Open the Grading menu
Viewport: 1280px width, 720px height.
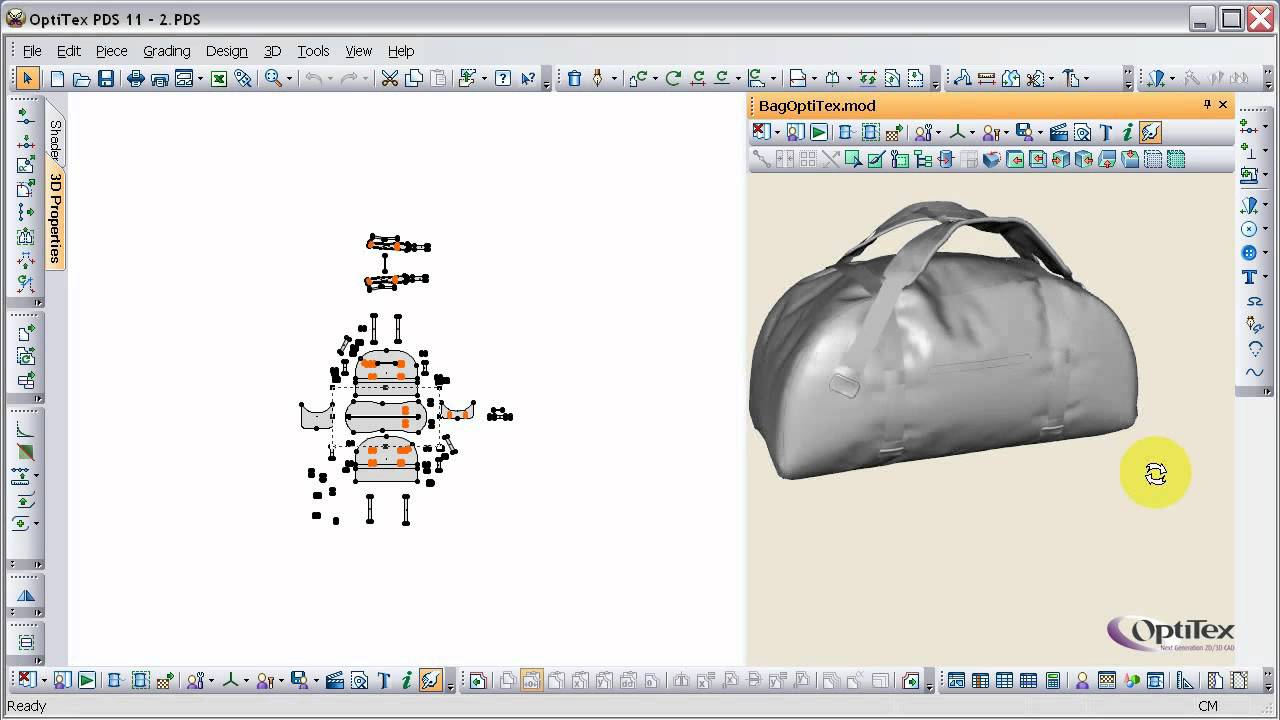(166, 51)
